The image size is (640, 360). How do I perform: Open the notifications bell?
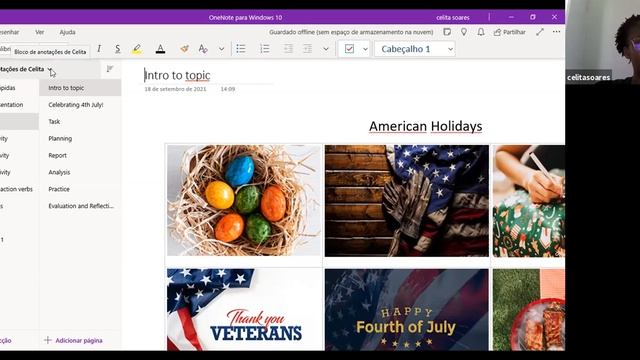click(481, 32)
